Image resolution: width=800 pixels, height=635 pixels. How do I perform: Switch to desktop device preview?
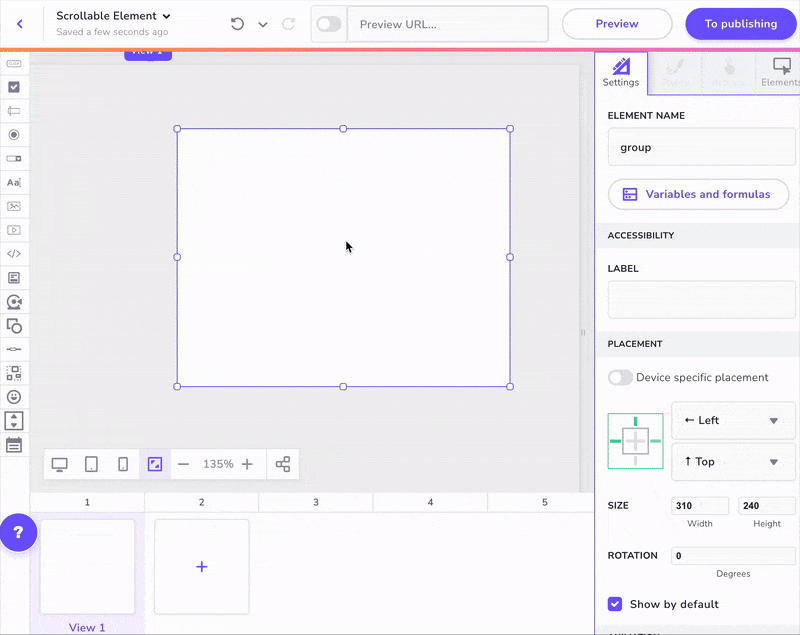(x=60, y=464)
